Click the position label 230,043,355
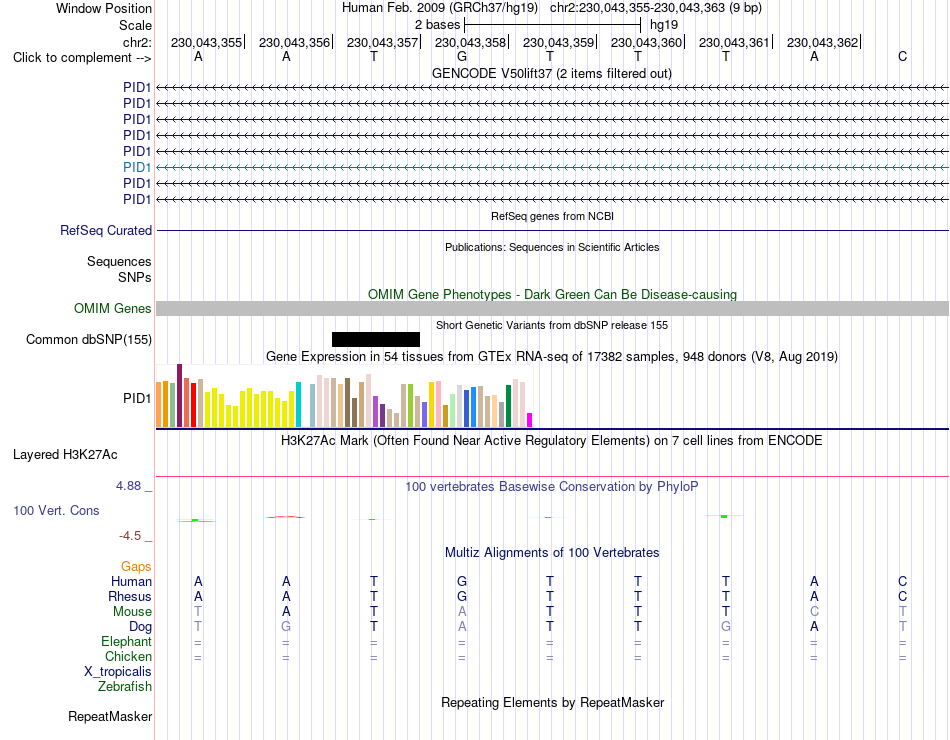Viewport: 950px width, 740px height. coord(206,42)
